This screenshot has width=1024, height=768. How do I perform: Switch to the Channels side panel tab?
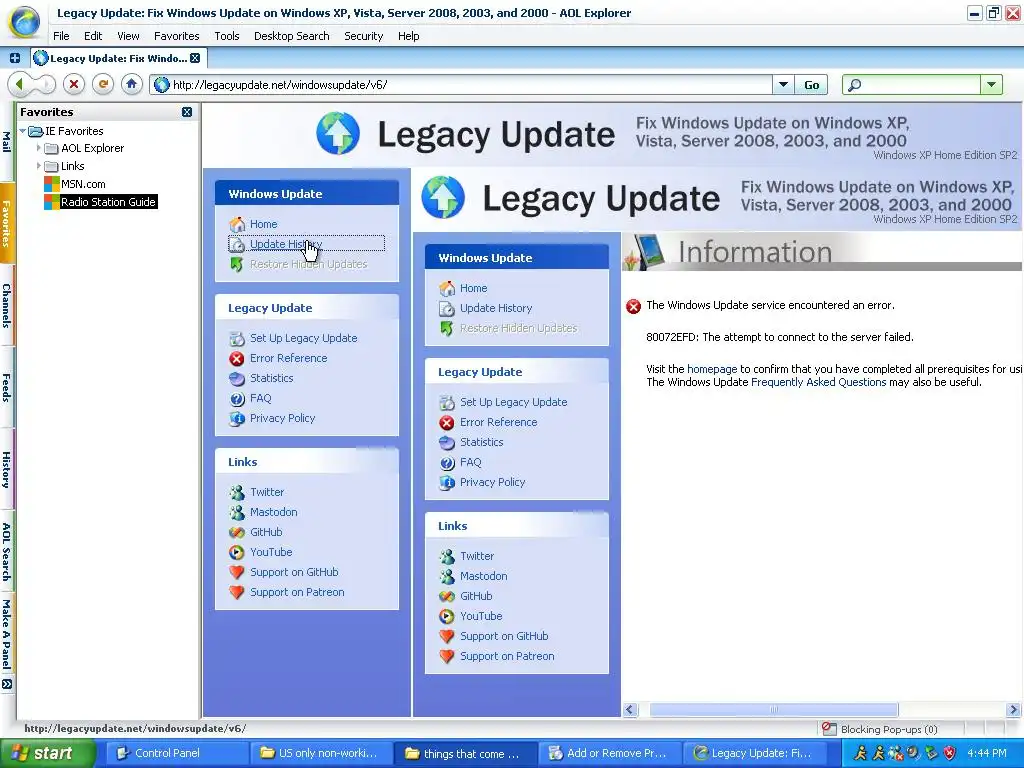coord(7,306)
